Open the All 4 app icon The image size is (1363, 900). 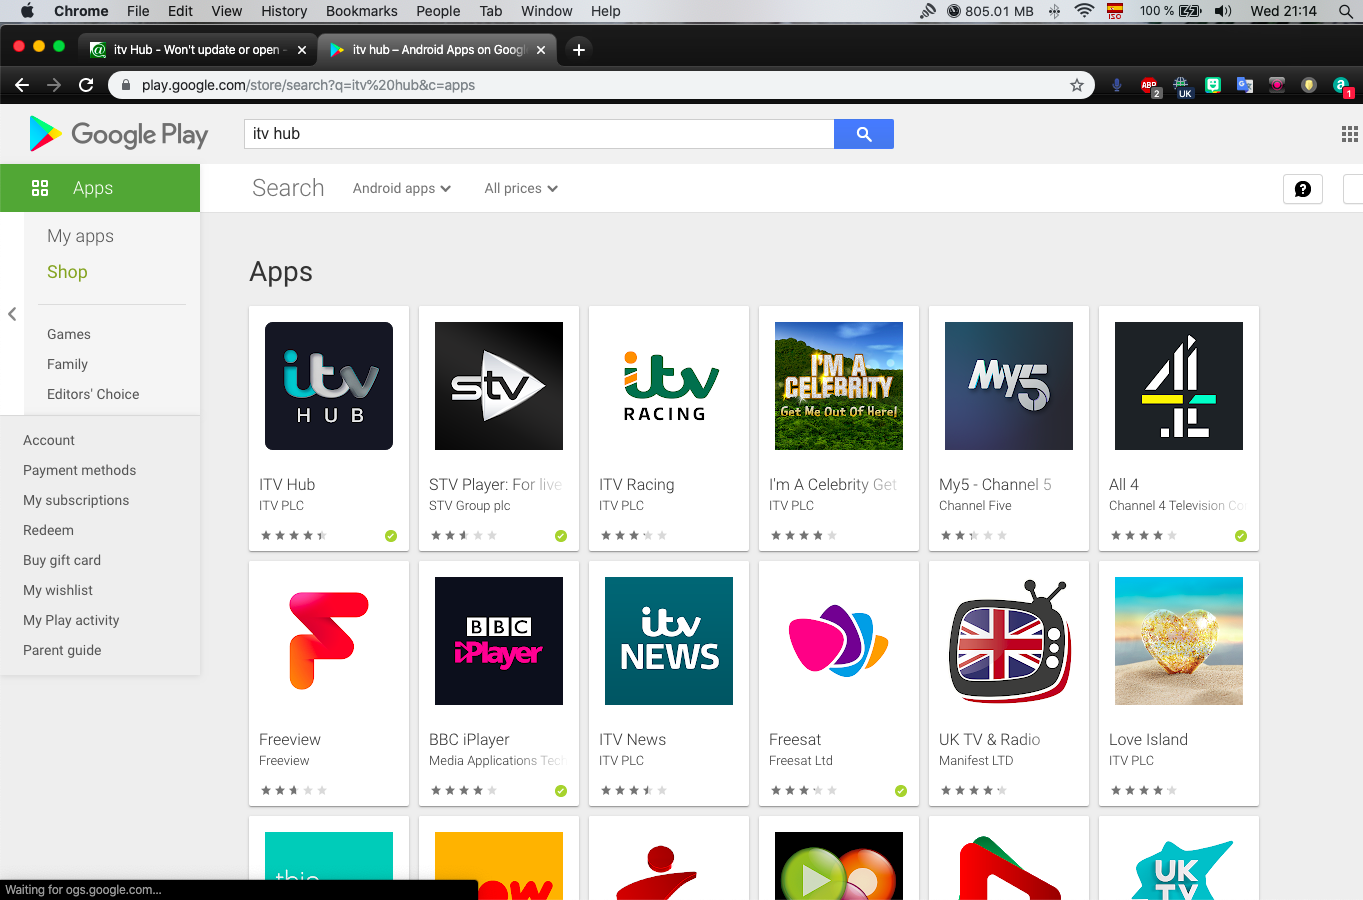click(x=1179, y=386)
